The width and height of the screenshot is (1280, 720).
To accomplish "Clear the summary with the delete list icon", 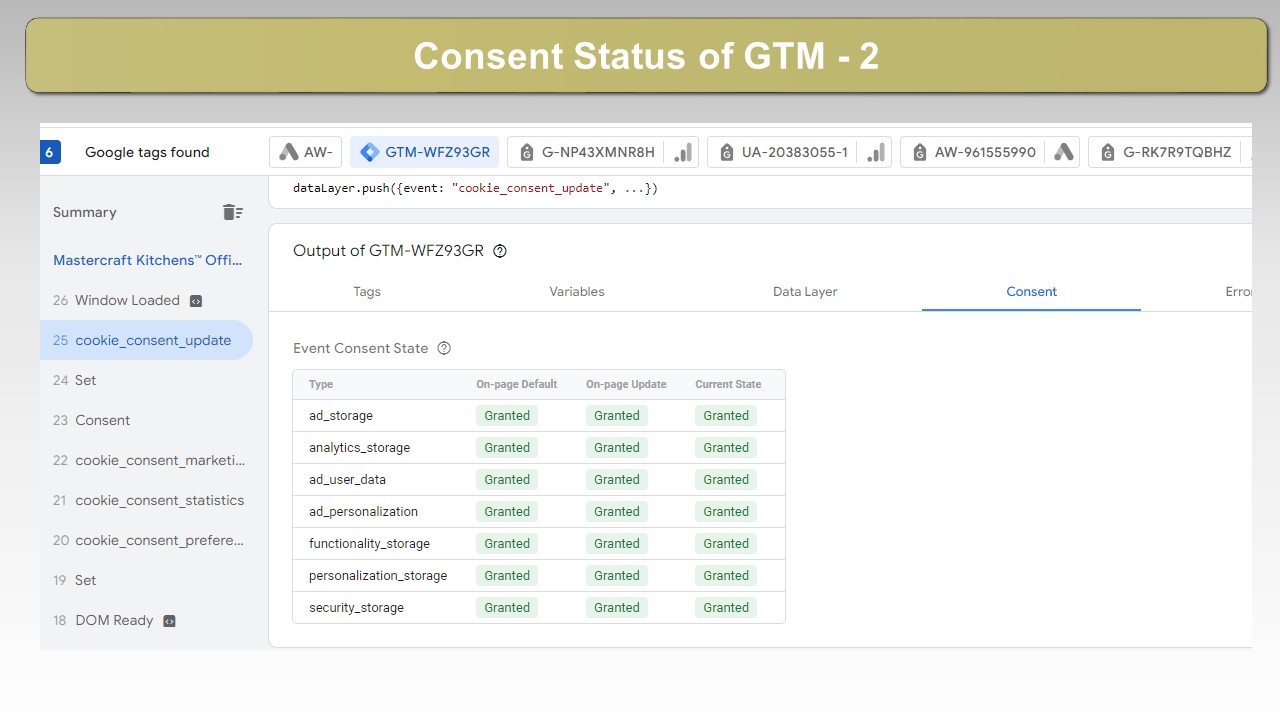I will (x=232, y=212).
